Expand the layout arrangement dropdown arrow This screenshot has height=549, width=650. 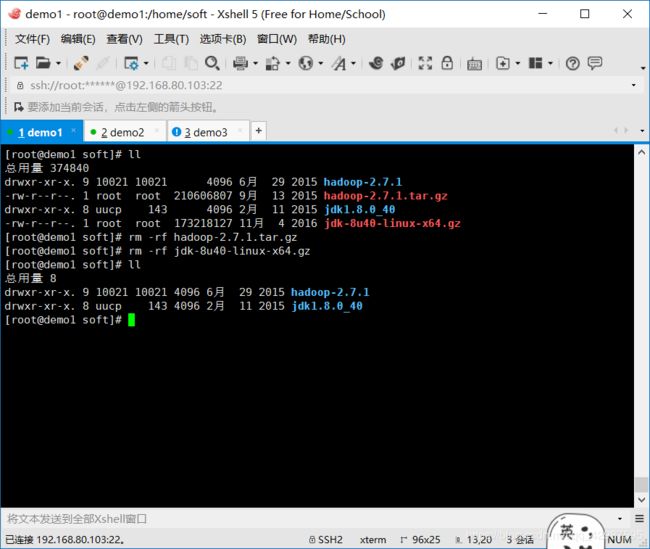pos(550,63)
